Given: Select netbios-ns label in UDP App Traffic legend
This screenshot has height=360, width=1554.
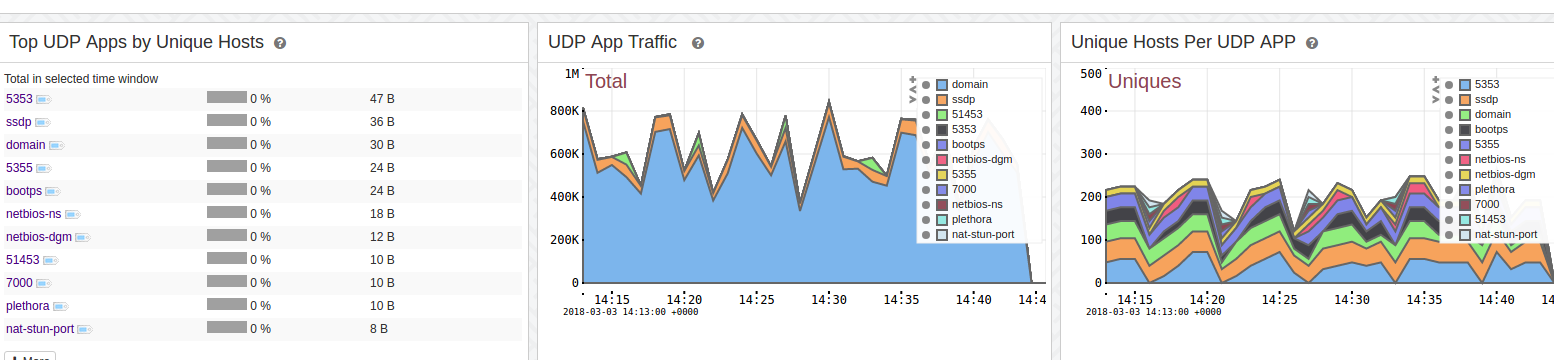Looking at the screenshot, I should [977, 204].
